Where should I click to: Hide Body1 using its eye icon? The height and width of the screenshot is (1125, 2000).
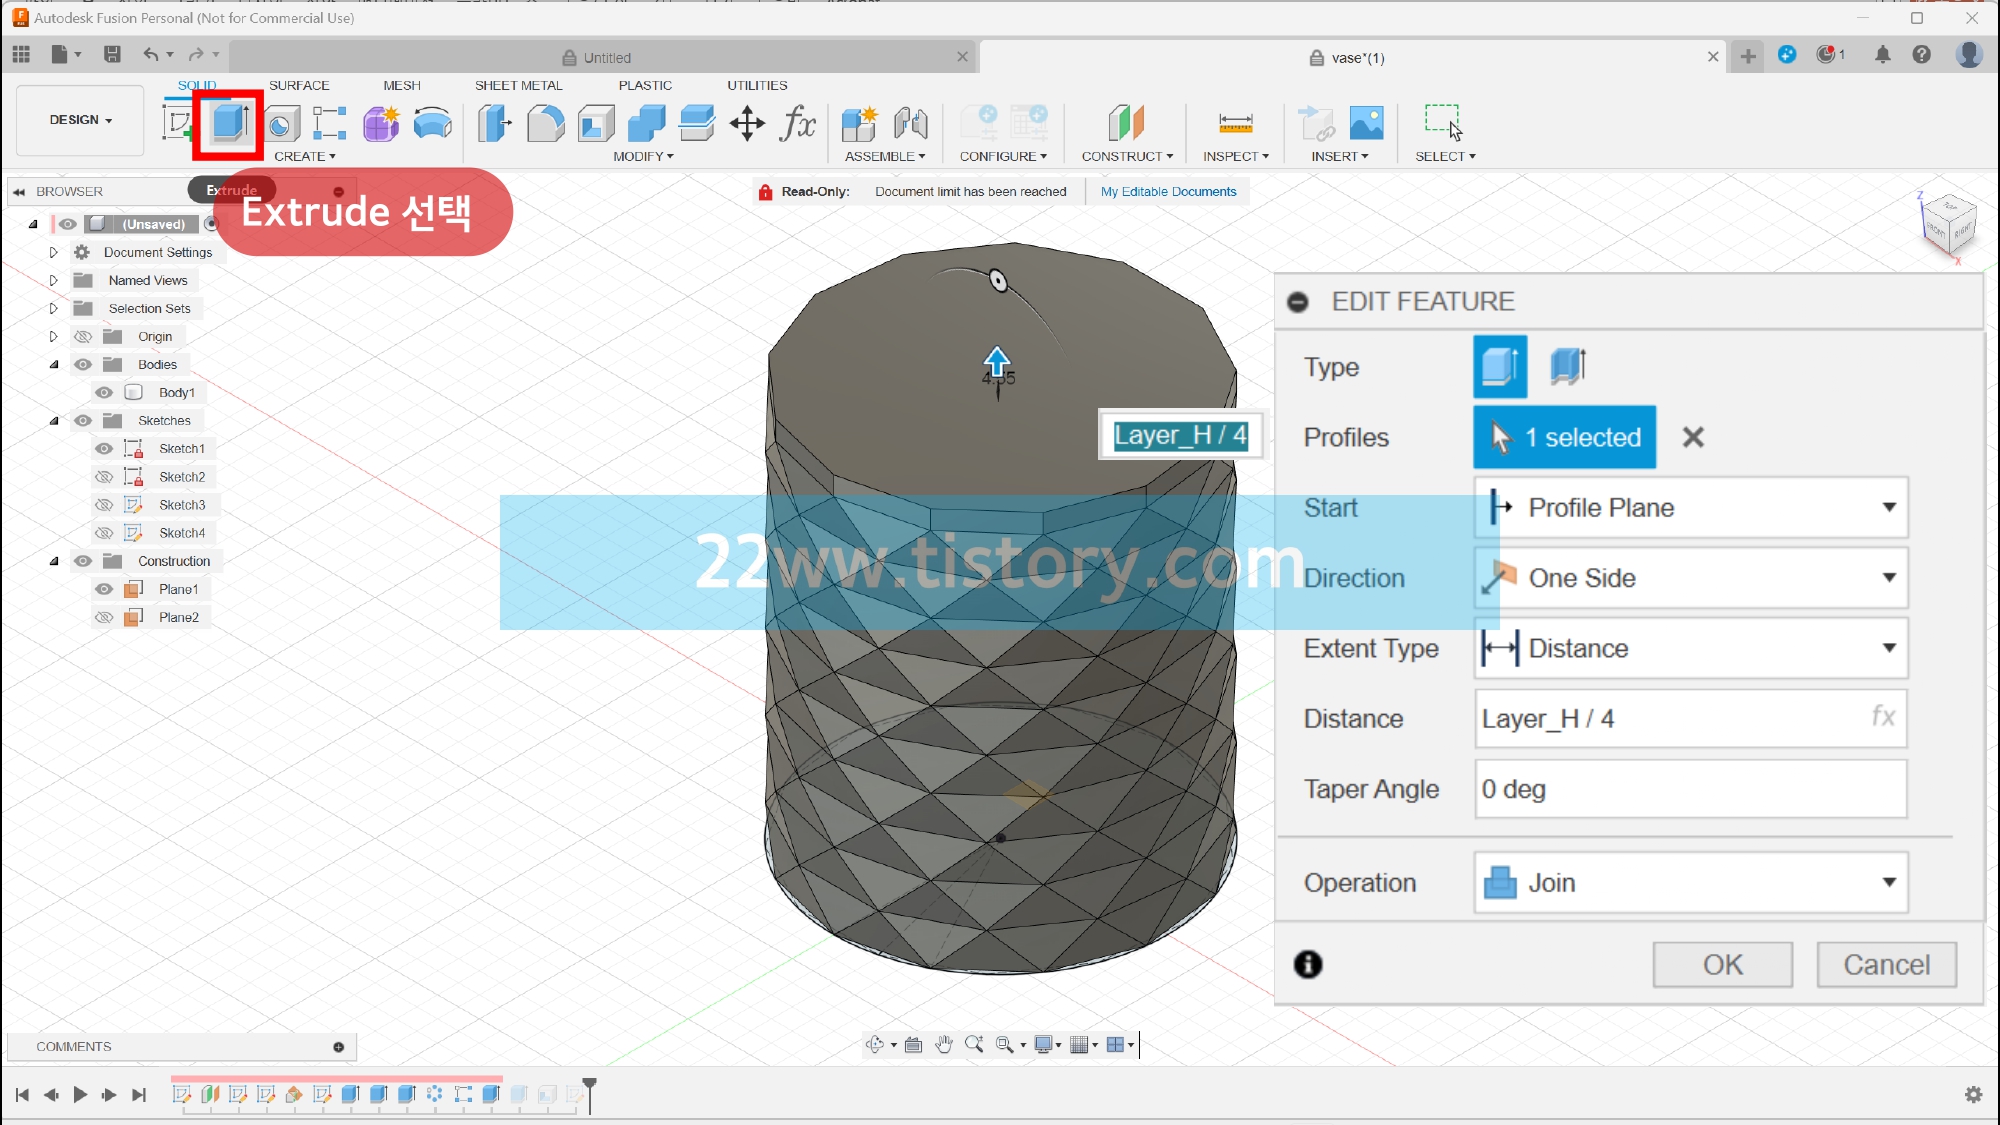104,393
